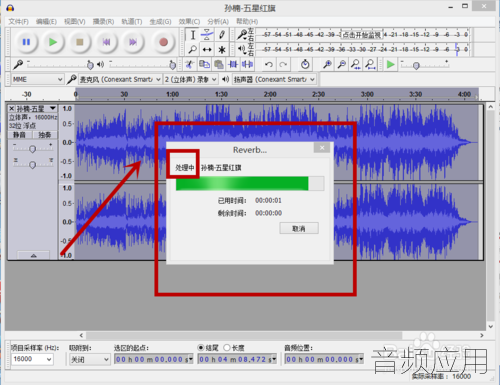
Task: Select the Draw (pencil) tool
Action: point(222,35)
